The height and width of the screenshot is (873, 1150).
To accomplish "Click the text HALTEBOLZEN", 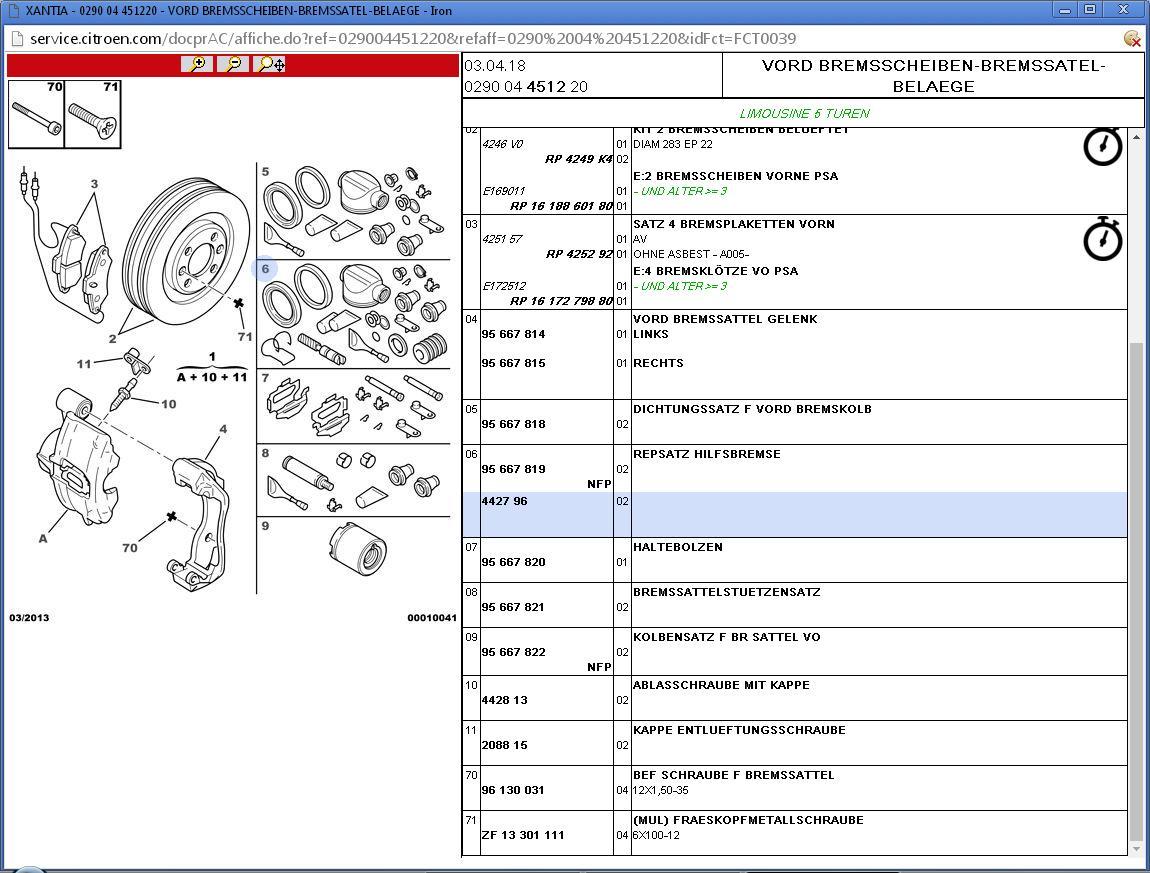I will coord(678,547).
